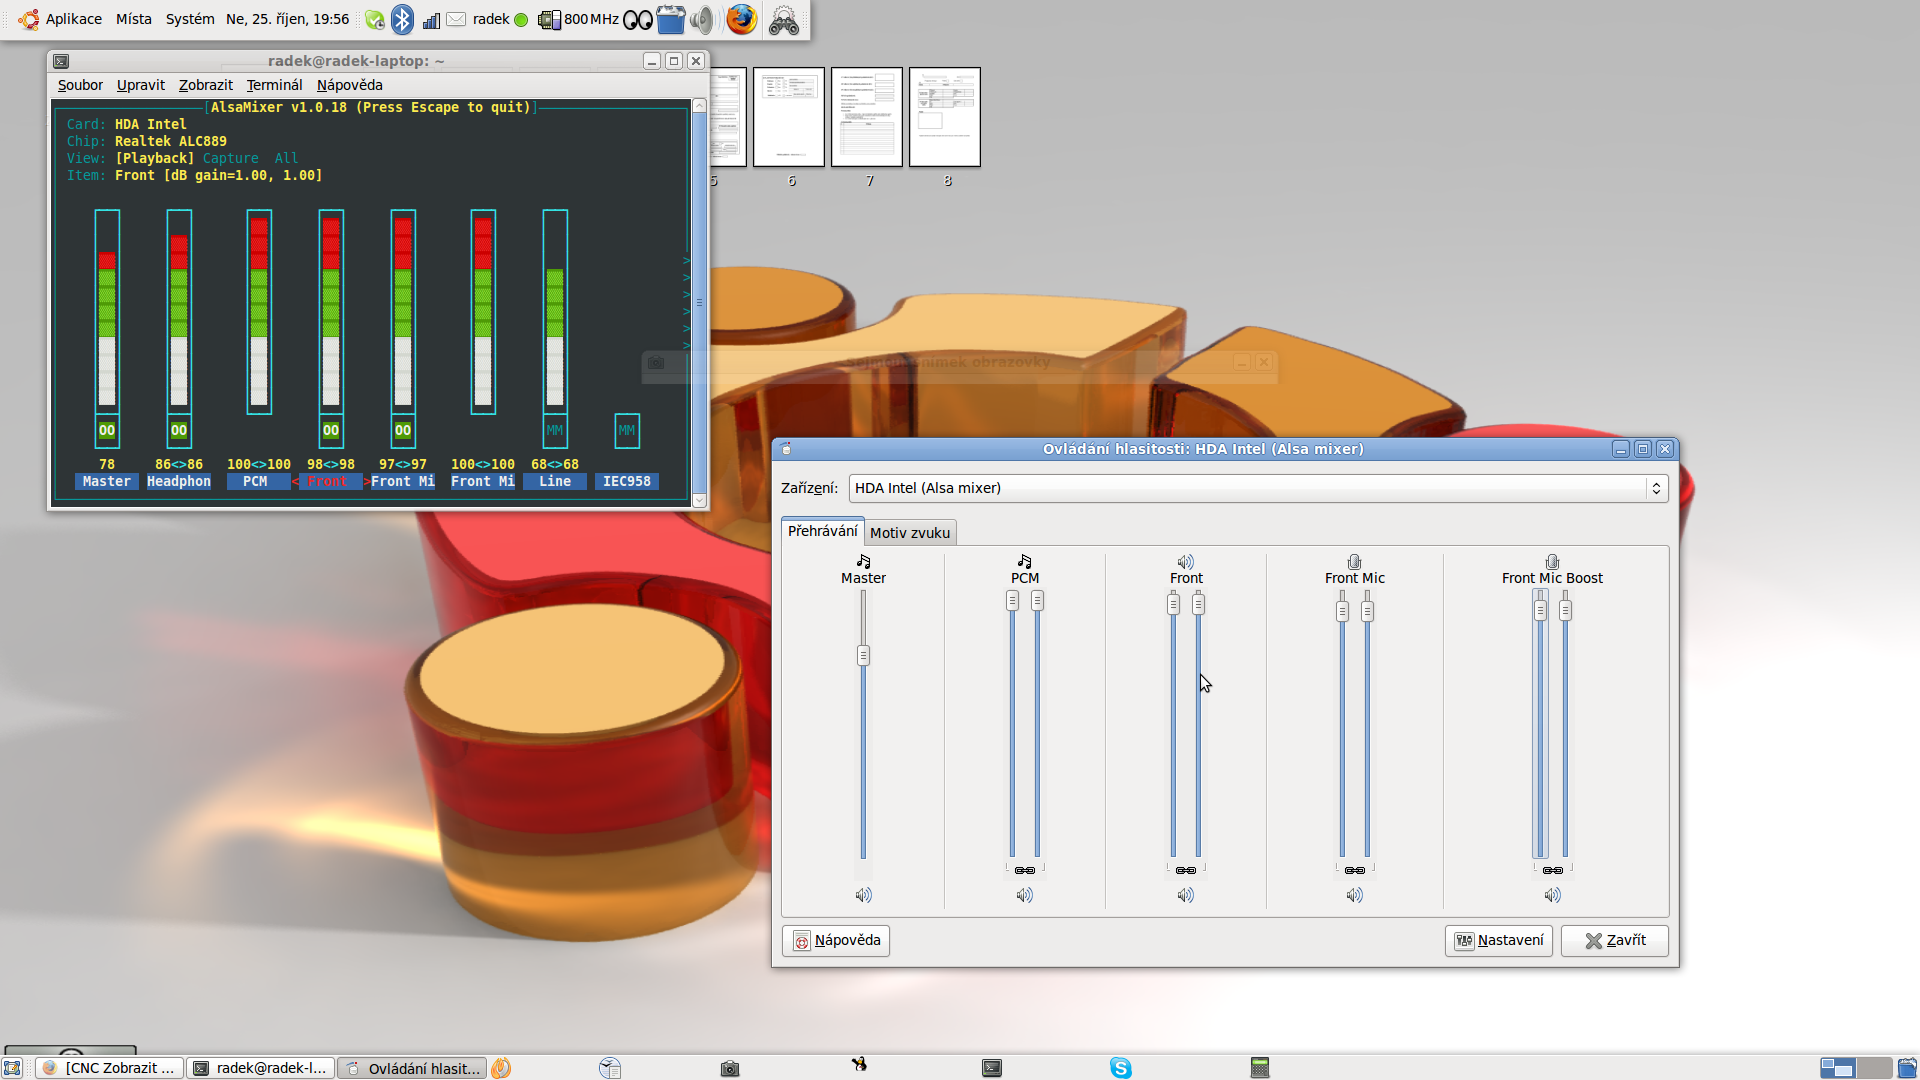Open the Terminál menu
The width and height of the screenshot is (1920, 1080).
(x=274, y=85)
